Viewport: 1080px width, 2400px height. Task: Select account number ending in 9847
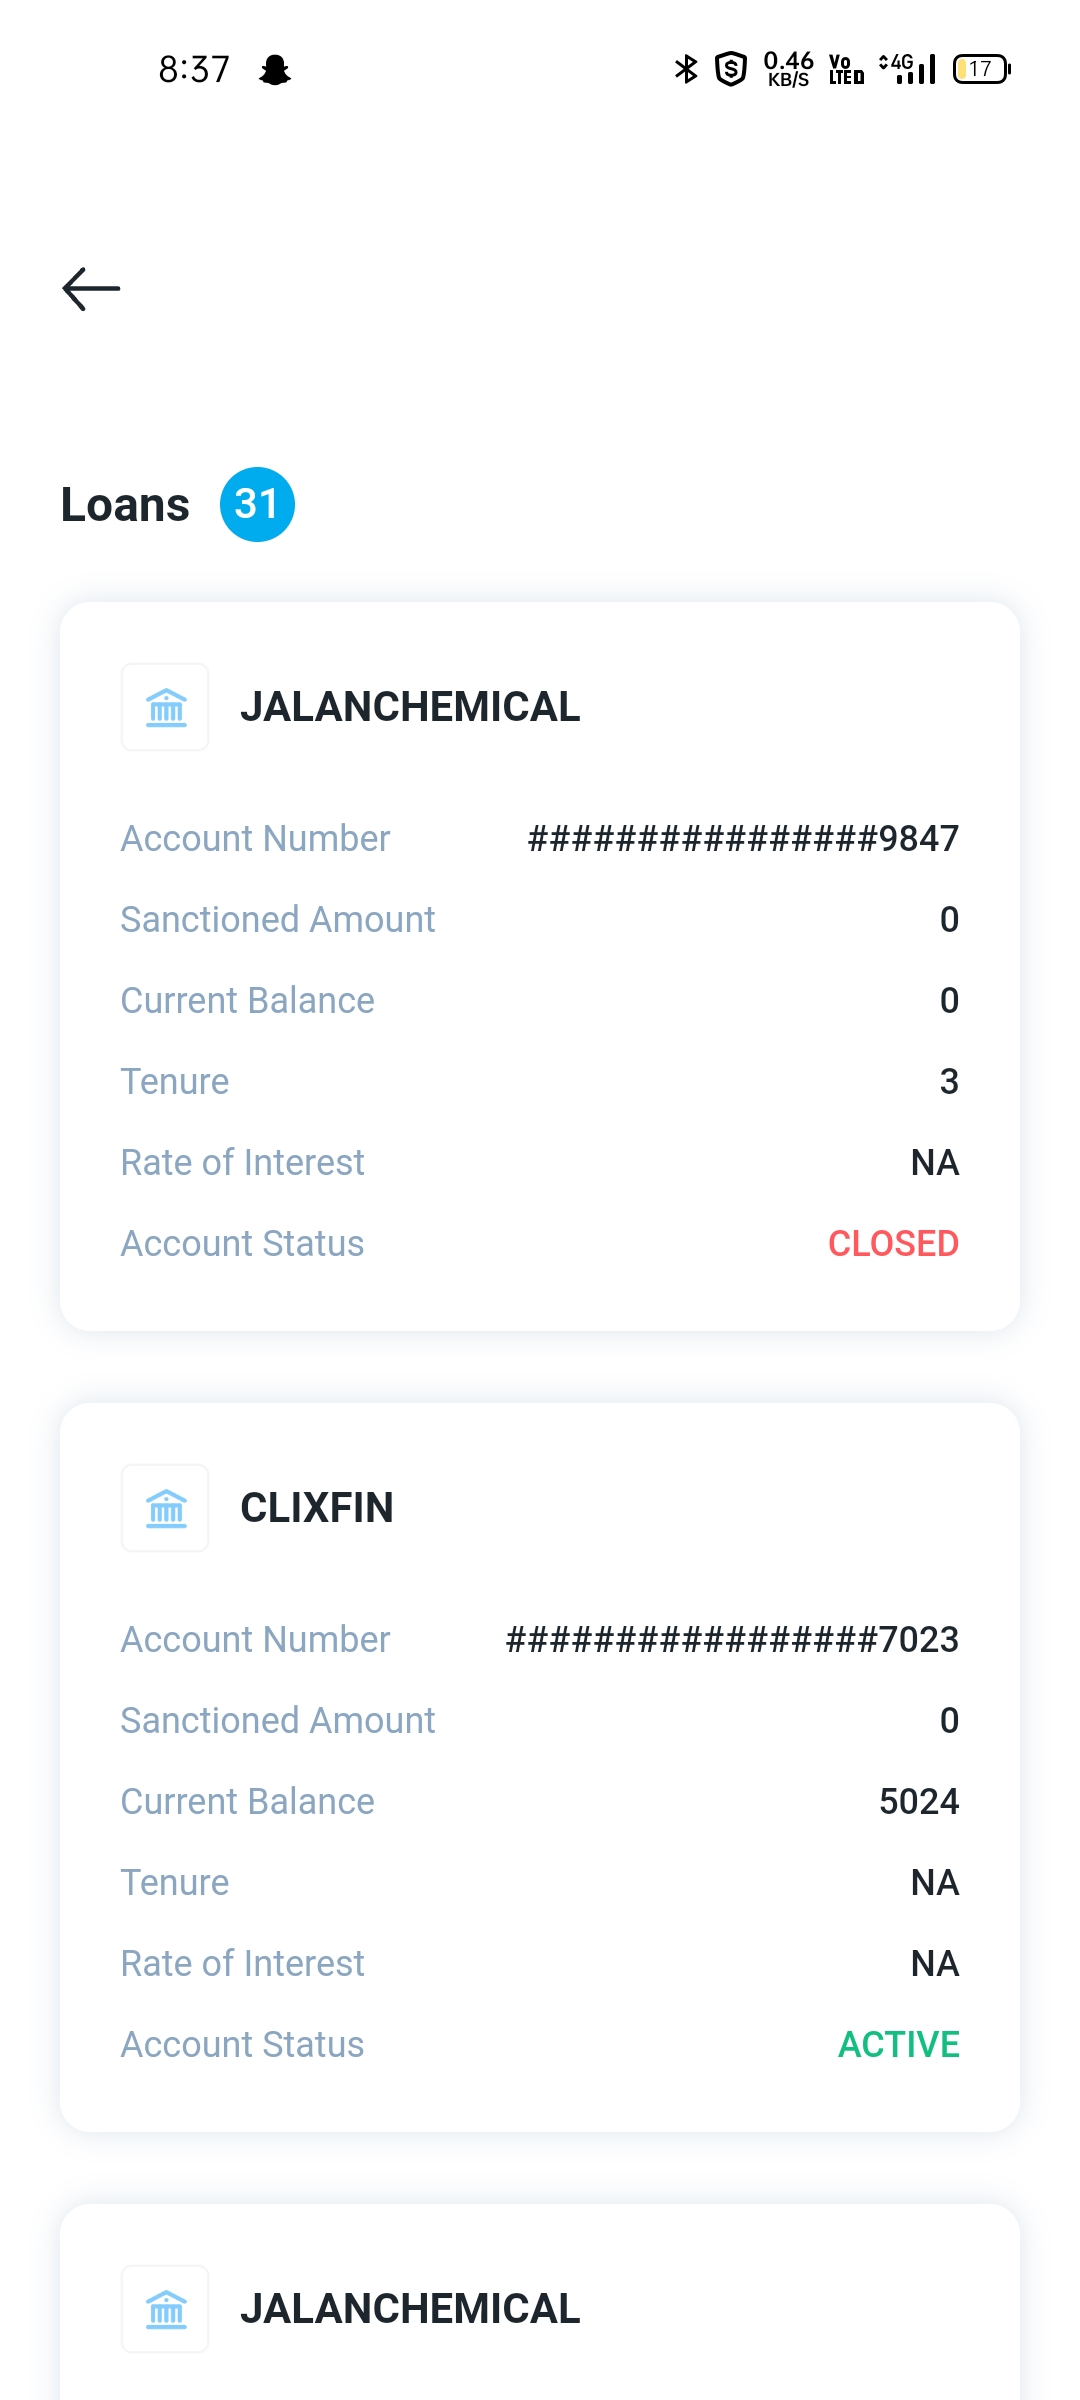click(743, 838)
